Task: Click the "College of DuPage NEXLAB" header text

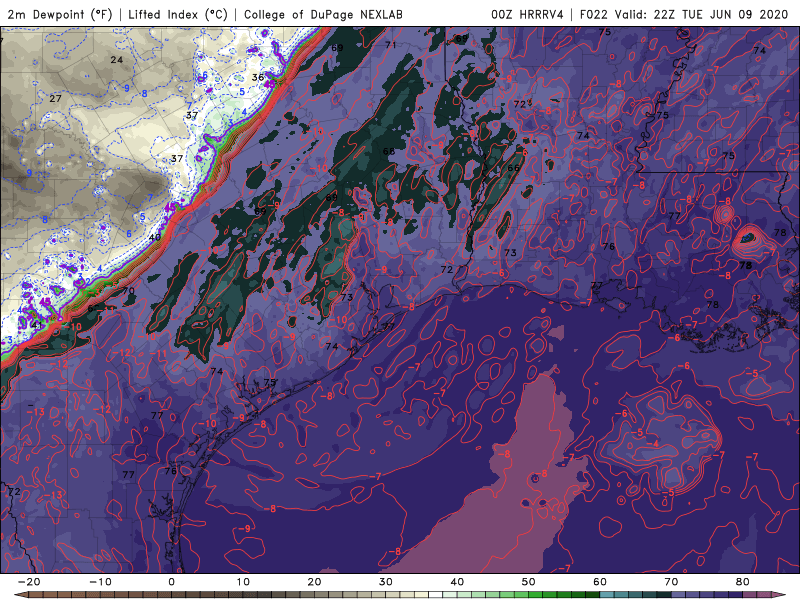Action: [323, 14]
